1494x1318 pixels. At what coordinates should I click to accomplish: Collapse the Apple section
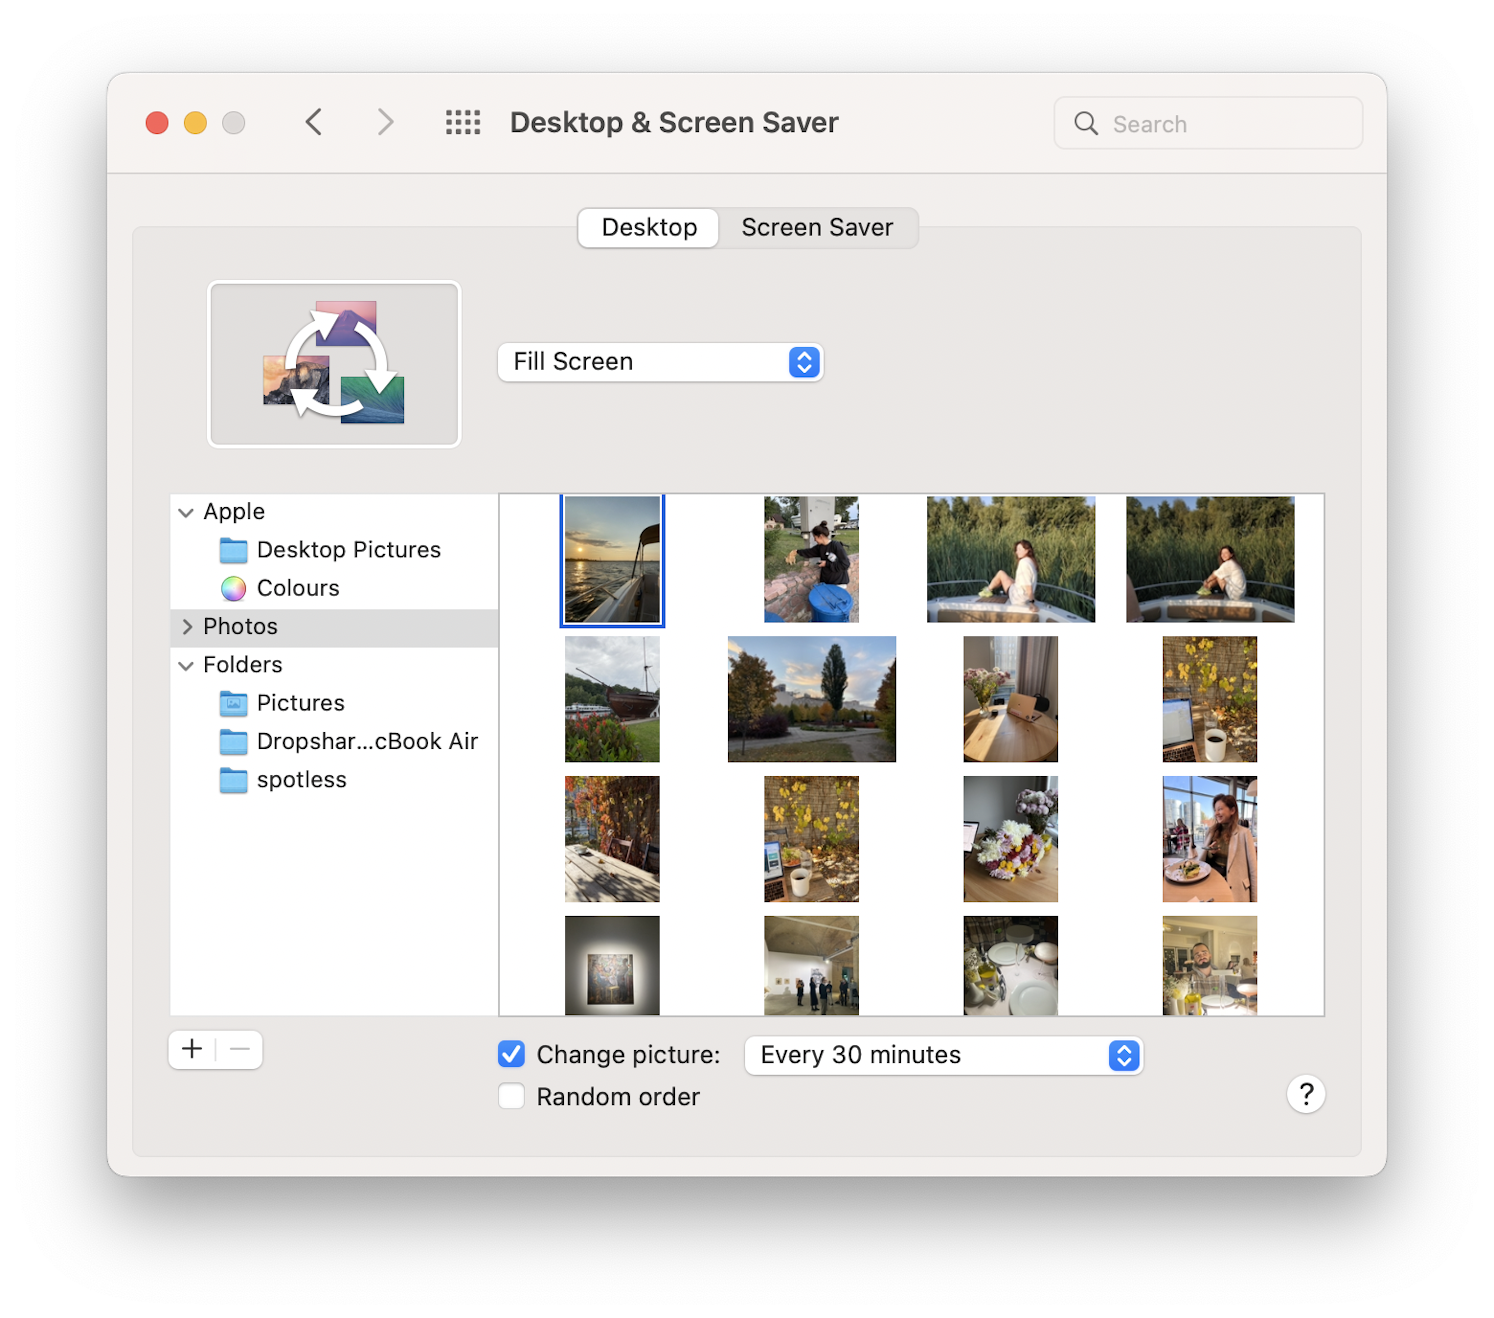click(186, 512)
